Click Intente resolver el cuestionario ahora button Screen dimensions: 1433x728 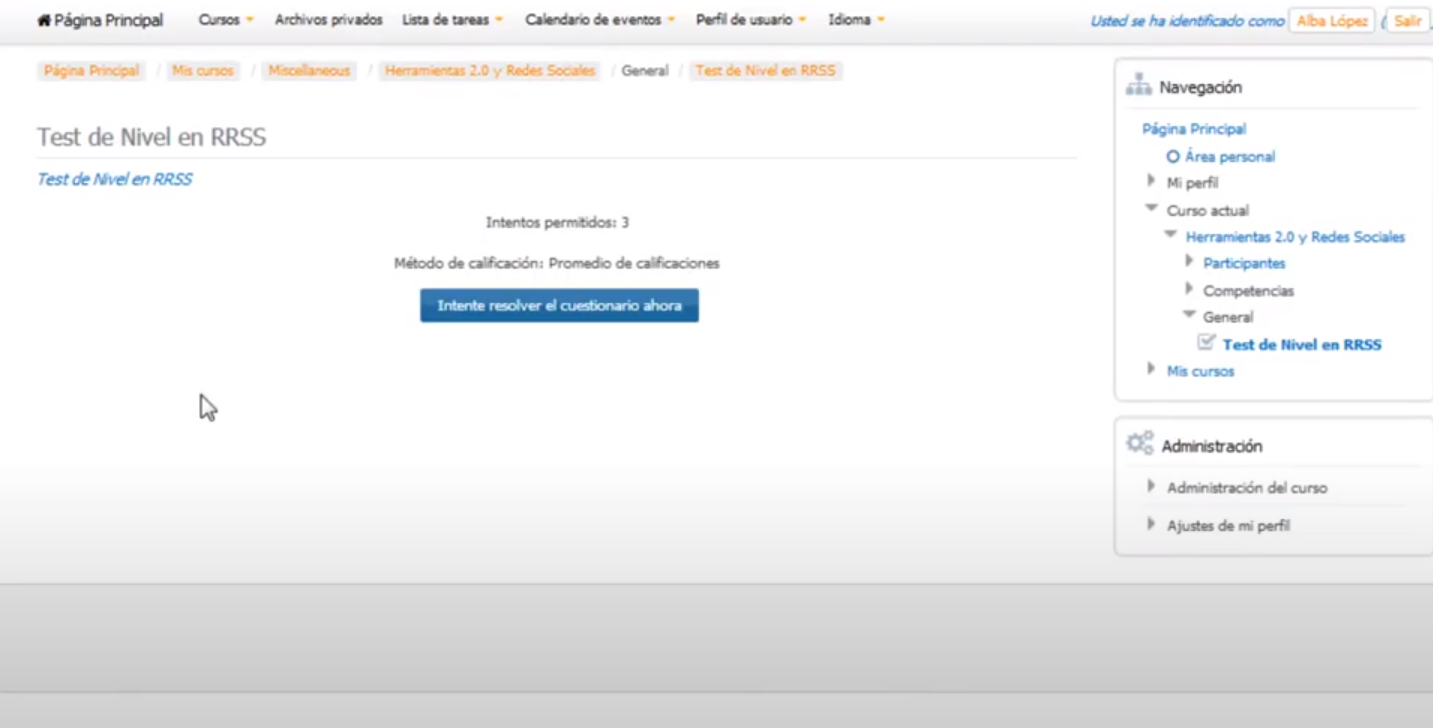[x=559, y=305]
